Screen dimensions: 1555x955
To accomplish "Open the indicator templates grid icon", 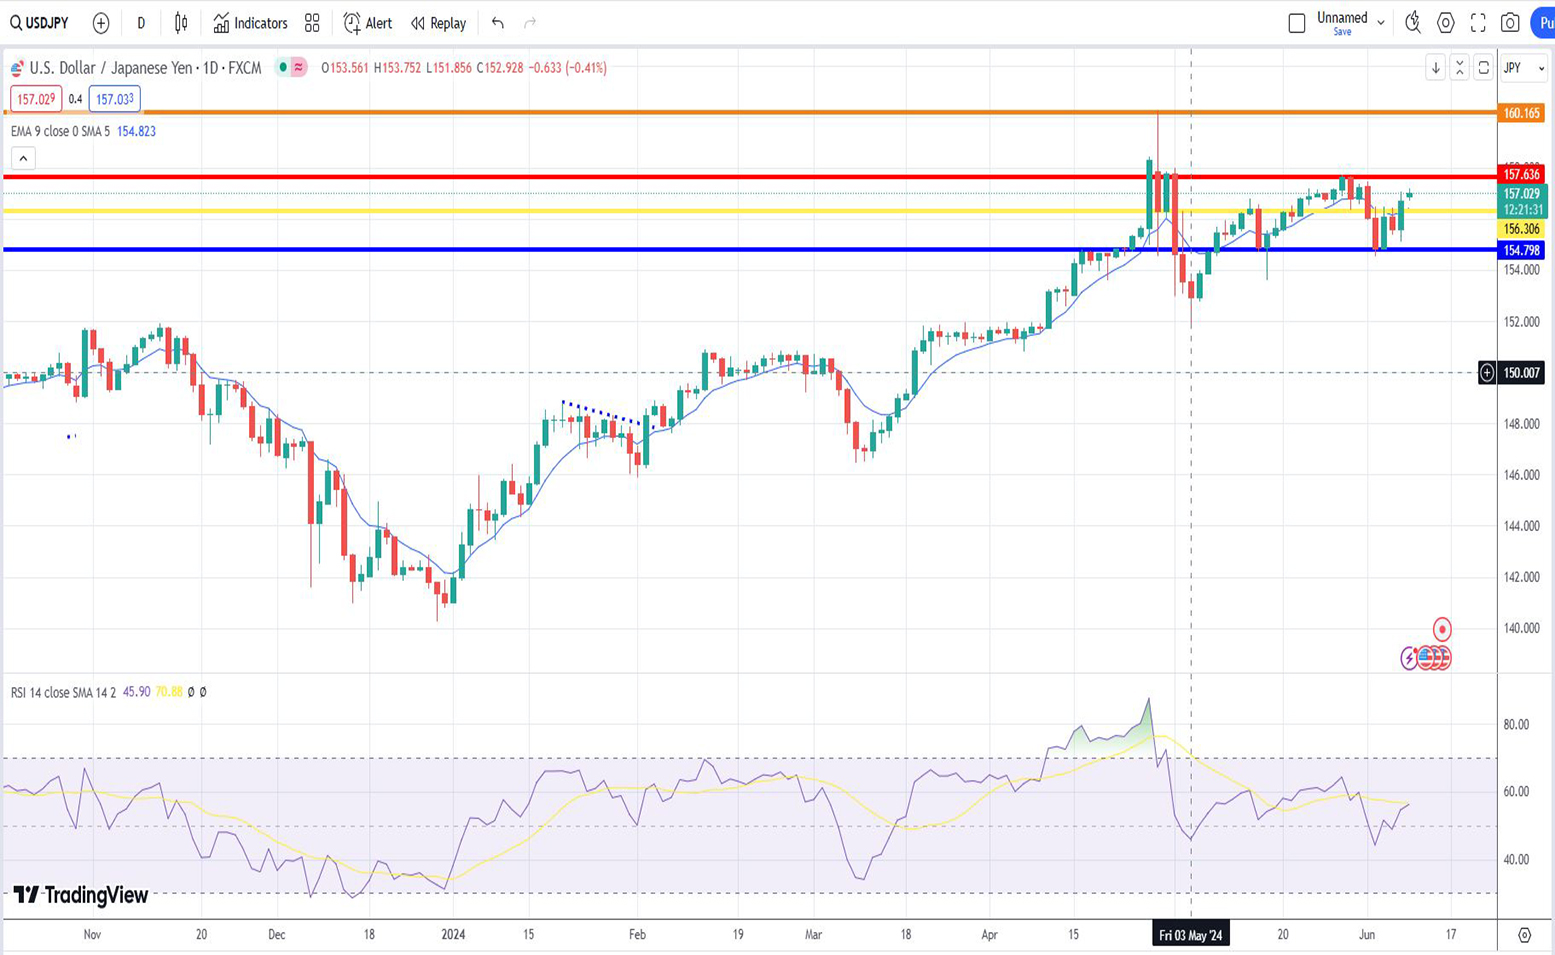I will click(312, 23).
